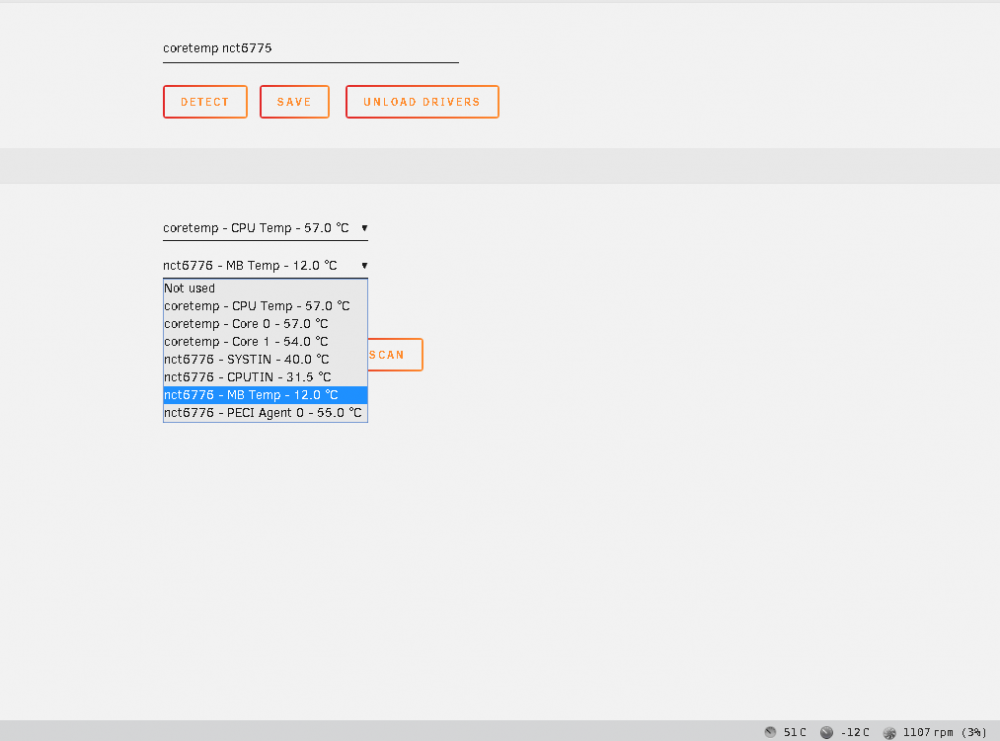Open the coretemp CPU Temp sensor dropdown
Image resolution: width=1000 pixels, height=741 pixels.
(x=265, y=228)
